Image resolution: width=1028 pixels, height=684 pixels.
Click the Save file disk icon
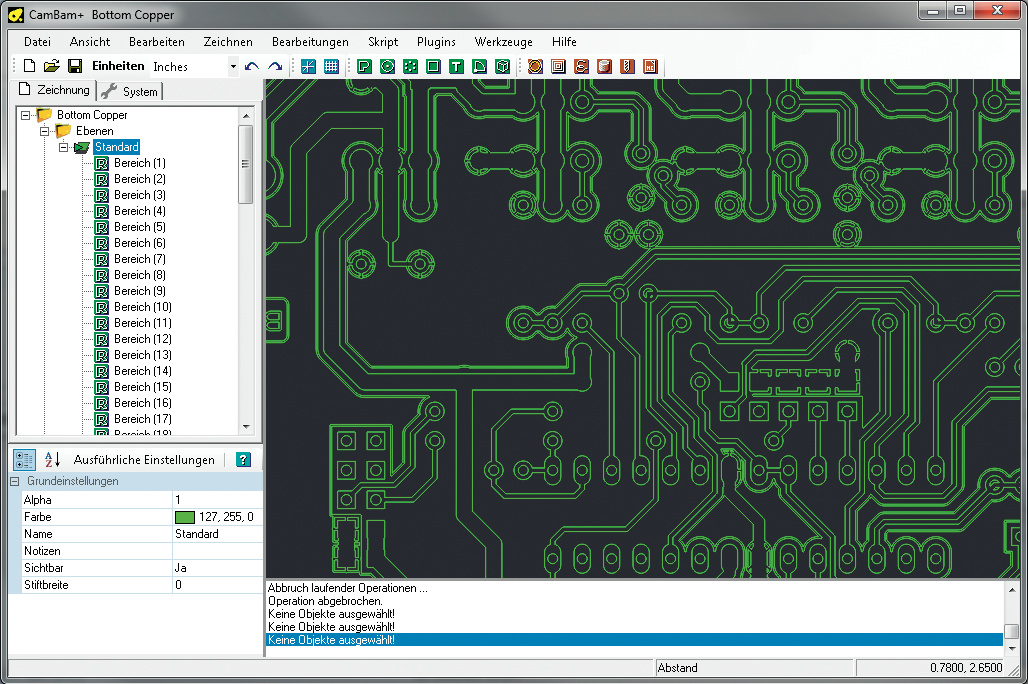tap(75, 66)
